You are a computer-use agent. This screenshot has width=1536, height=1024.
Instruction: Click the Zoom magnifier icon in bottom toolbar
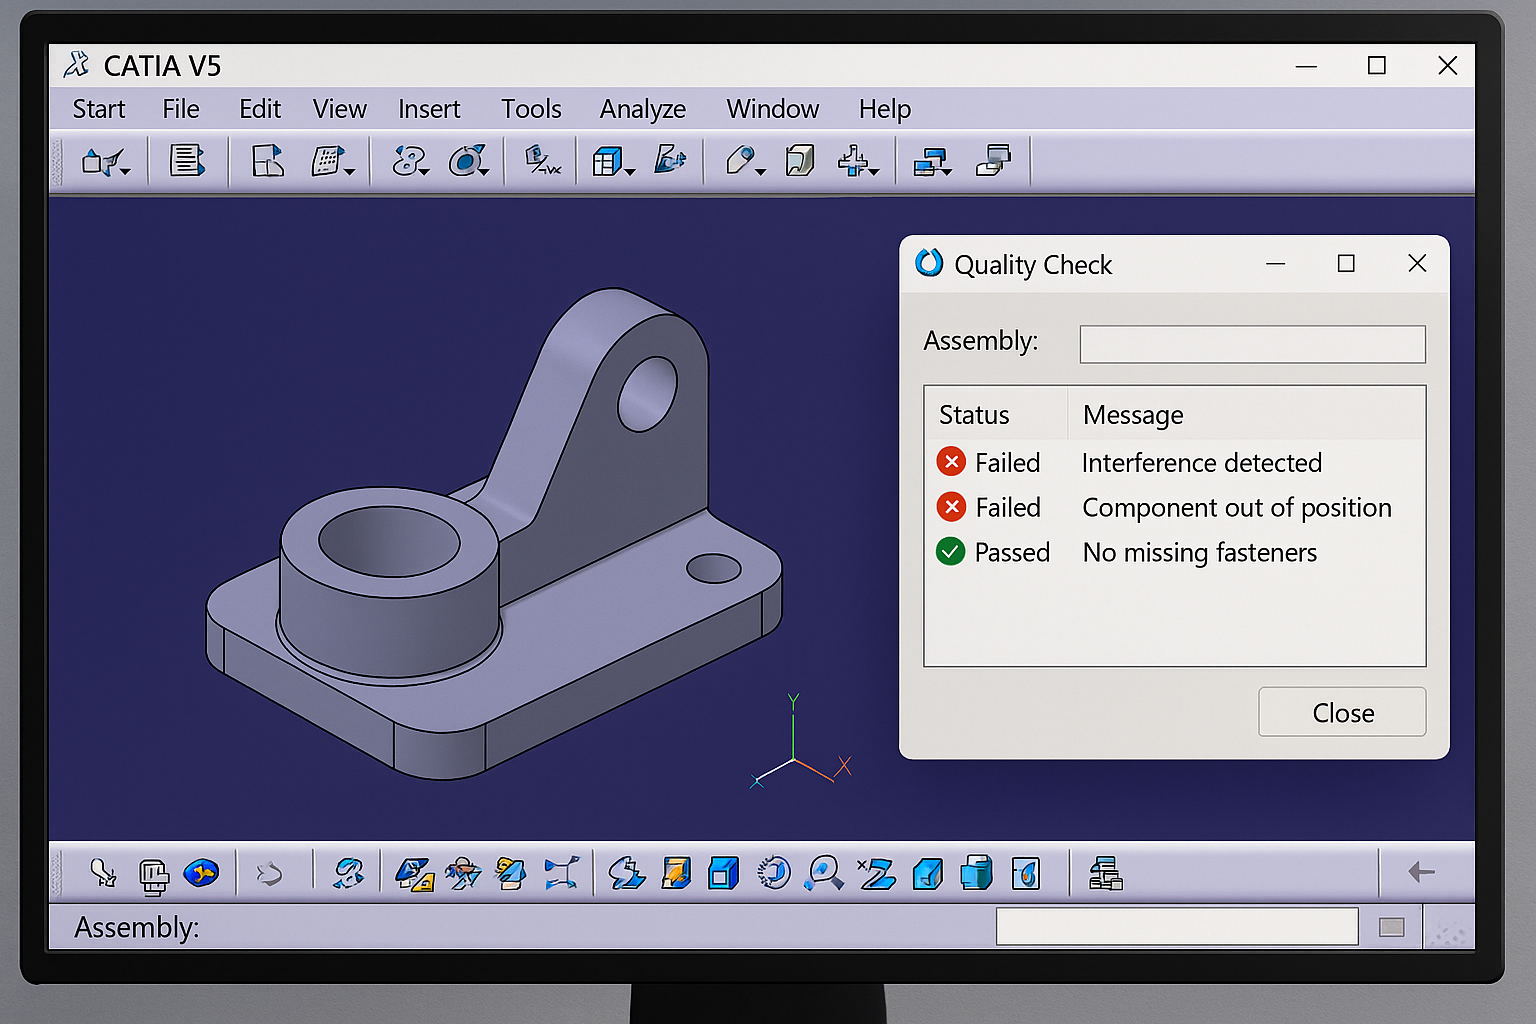coord(823,874)
